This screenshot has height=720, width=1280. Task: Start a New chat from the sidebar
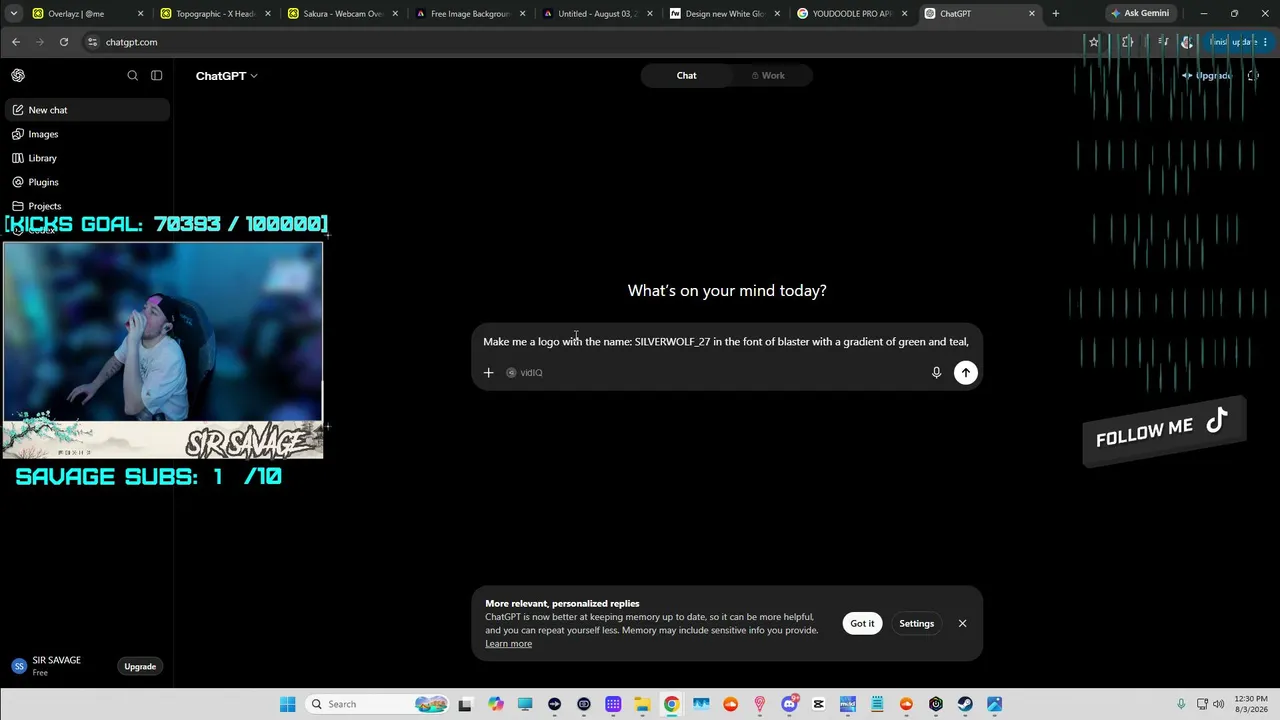click(x=87, y=110)
